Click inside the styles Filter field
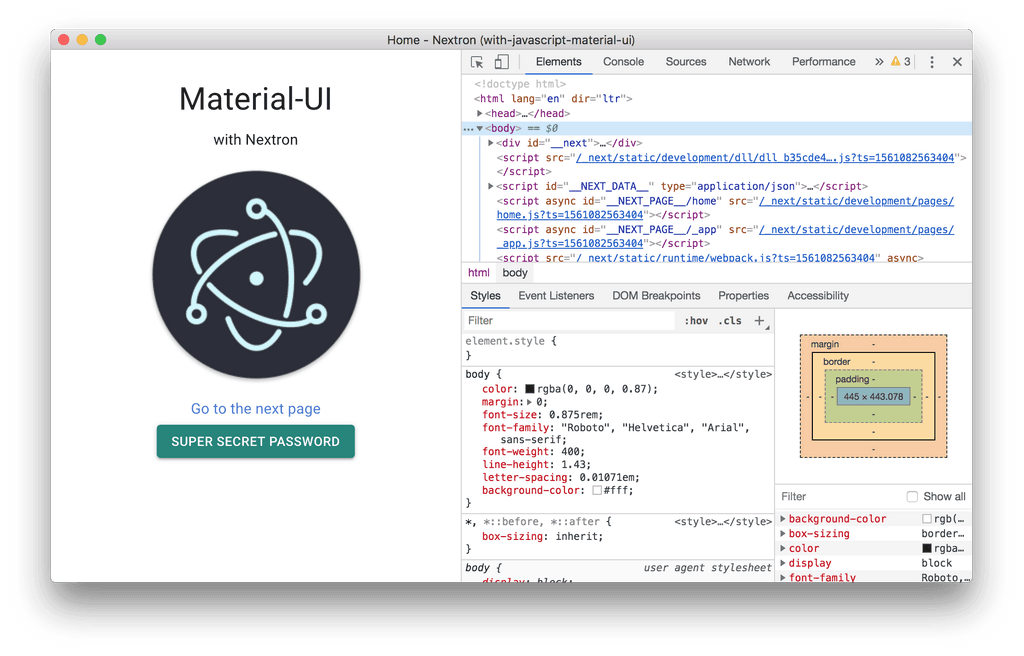This screenshot has height=656, width=1024. (560, 320)
